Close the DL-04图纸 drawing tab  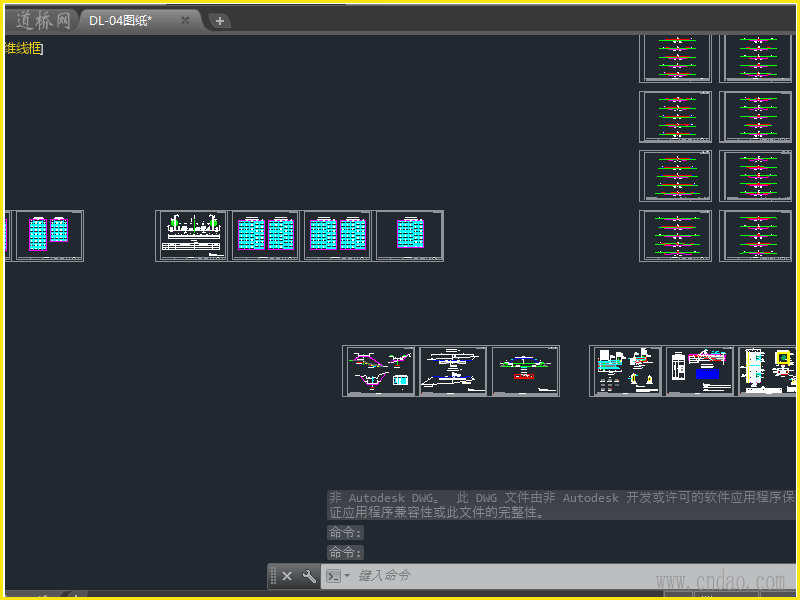(185, 20)
